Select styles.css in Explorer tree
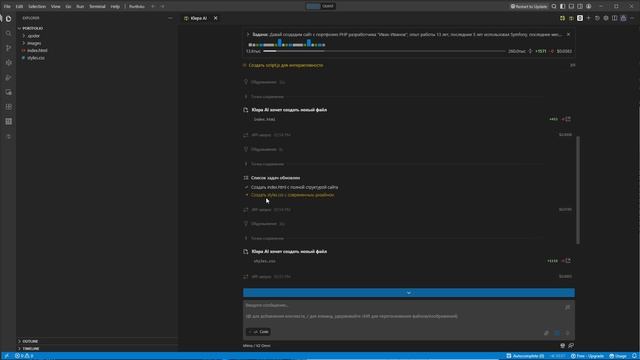Screen dimensions: 640x360 (x=36, y=58)
